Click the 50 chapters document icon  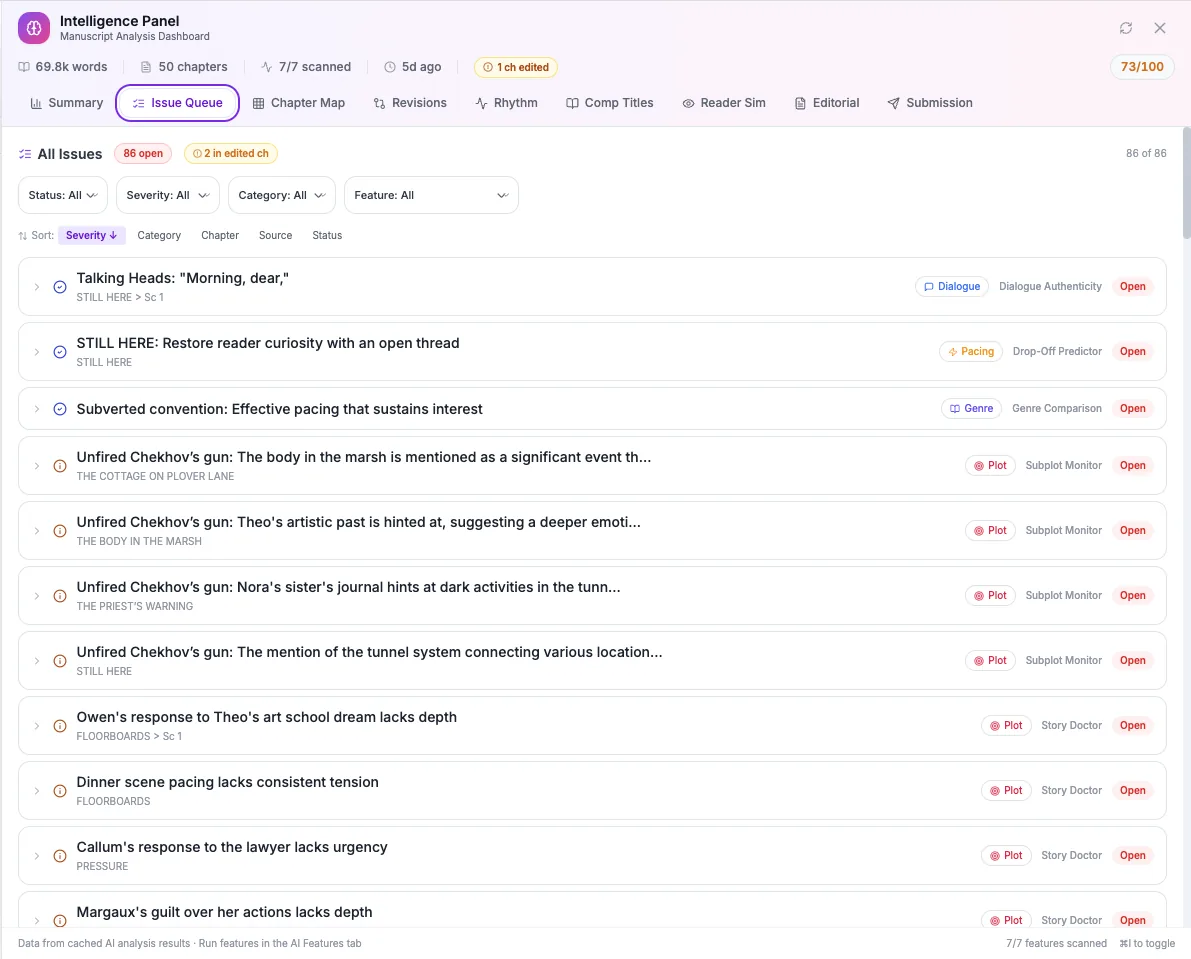tap(146, 67)
